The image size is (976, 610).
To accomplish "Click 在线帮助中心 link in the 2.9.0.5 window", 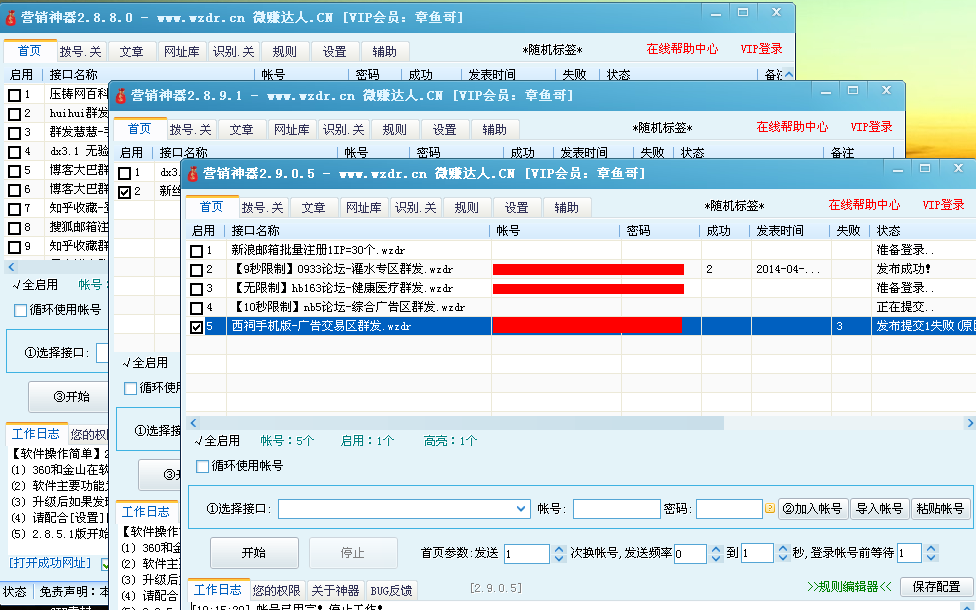I will (x=864, y=205).
